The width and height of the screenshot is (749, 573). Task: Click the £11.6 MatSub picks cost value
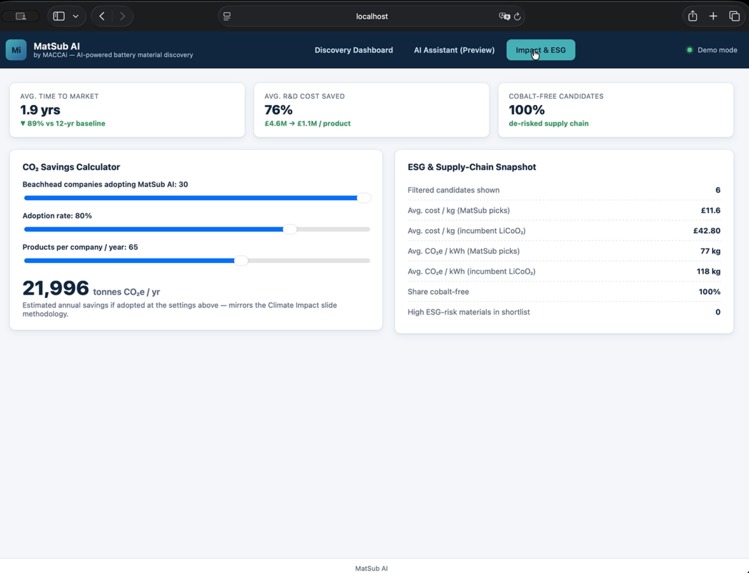(710, 211)
